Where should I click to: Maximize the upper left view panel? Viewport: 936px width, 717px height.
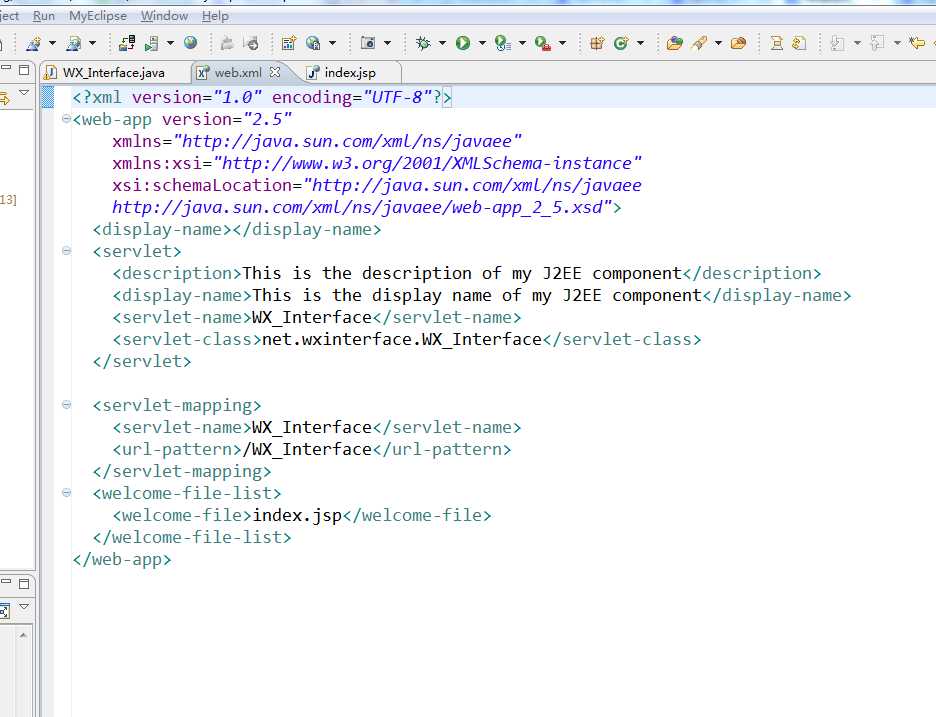[x=24, y=70]
